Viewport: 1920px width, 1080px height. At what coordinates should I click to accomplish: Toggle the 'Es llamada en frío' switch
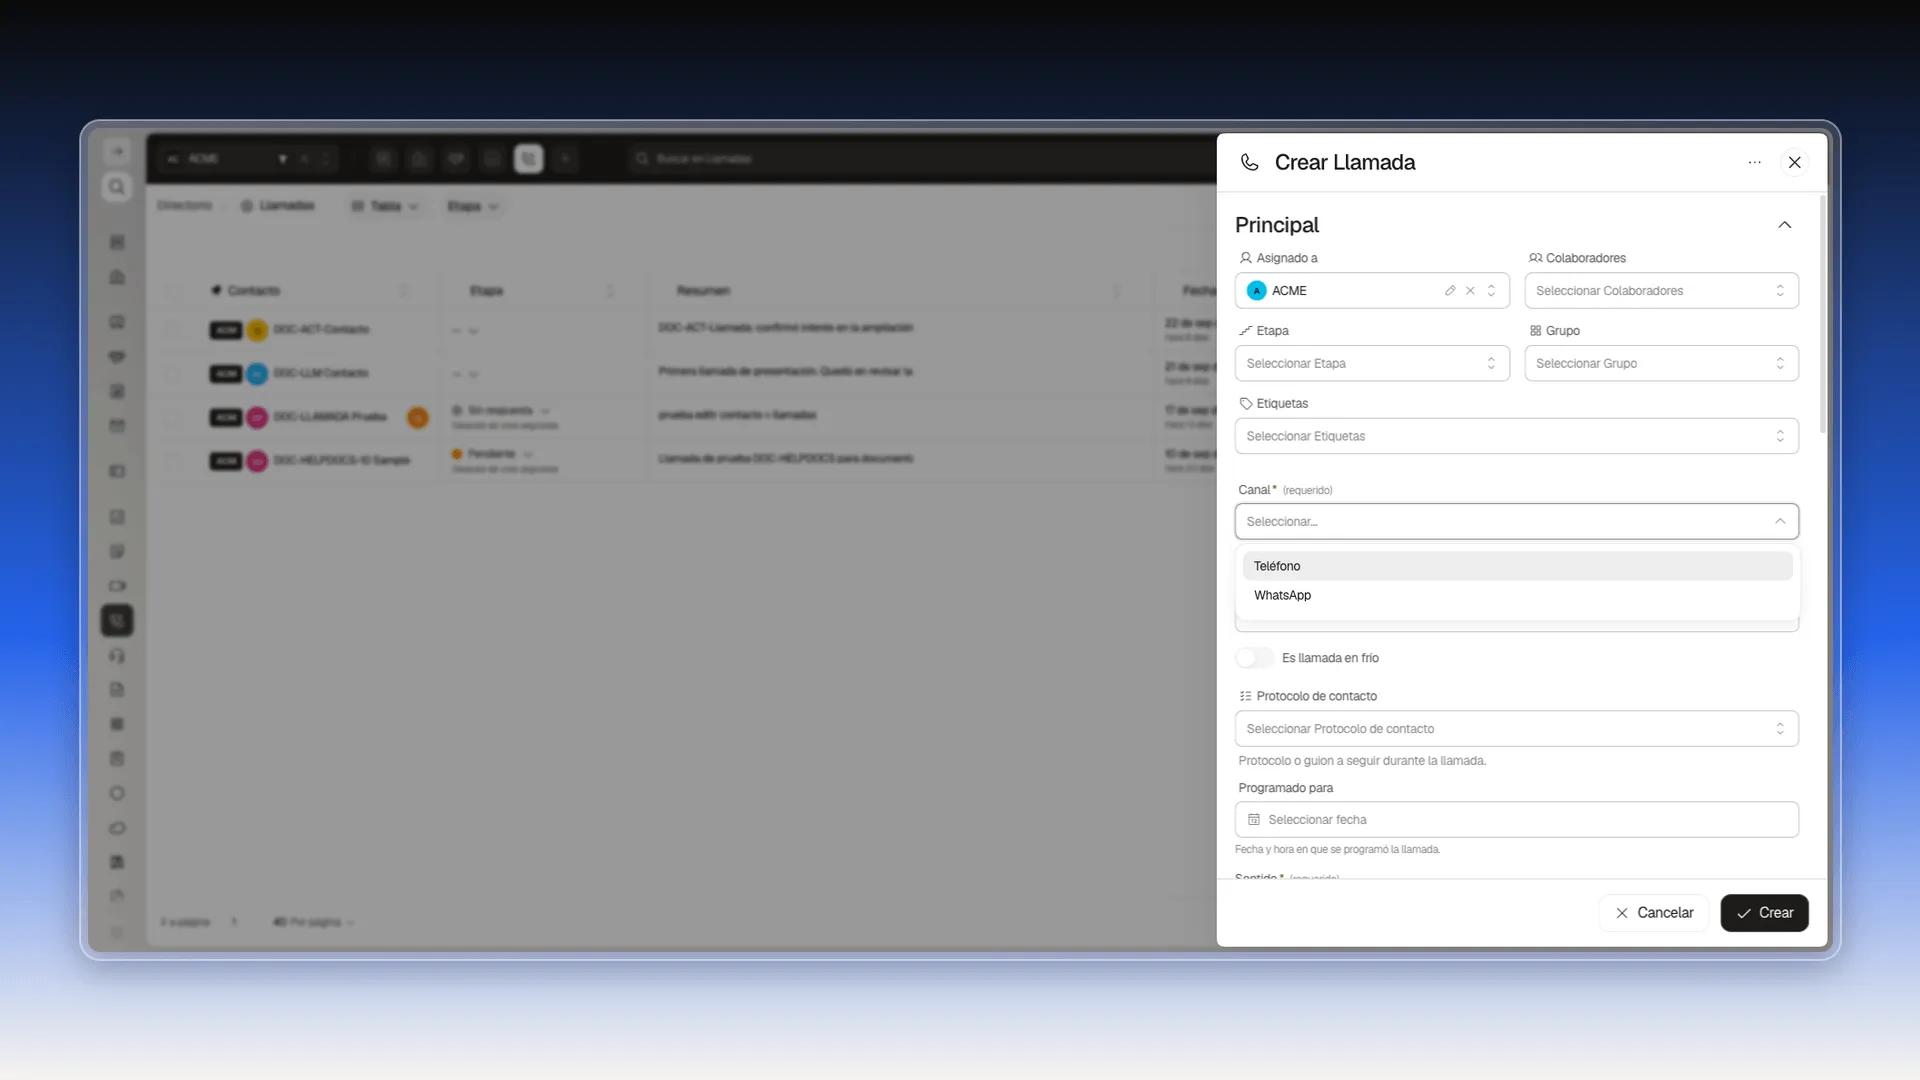coord(1254,658)
